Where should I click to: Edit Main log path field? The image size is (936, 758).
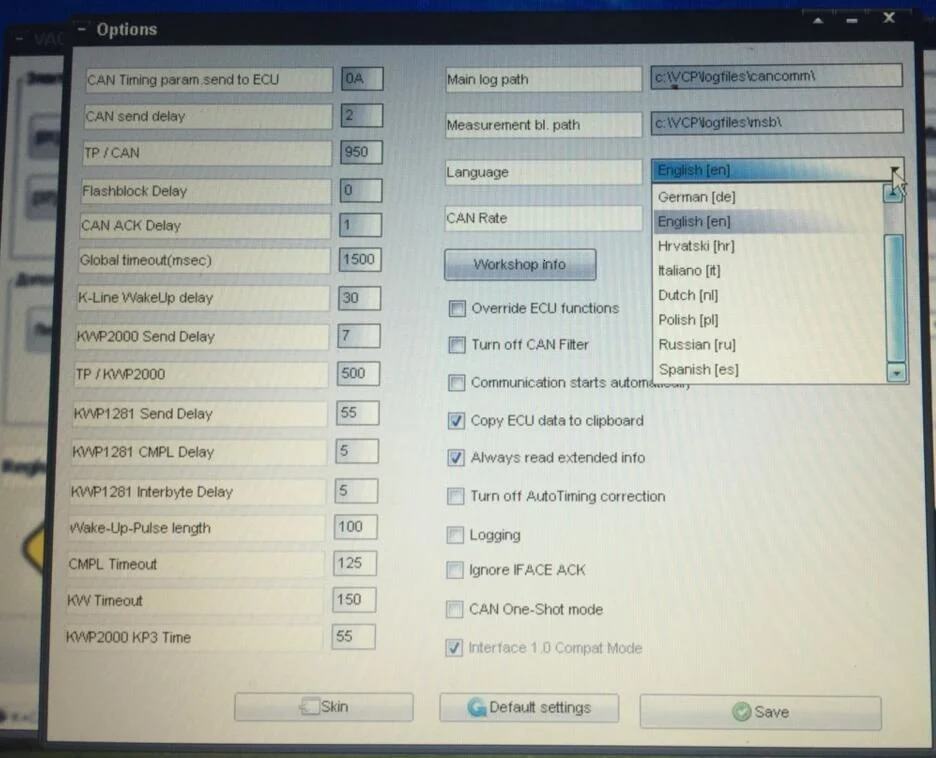click(777, 76)
